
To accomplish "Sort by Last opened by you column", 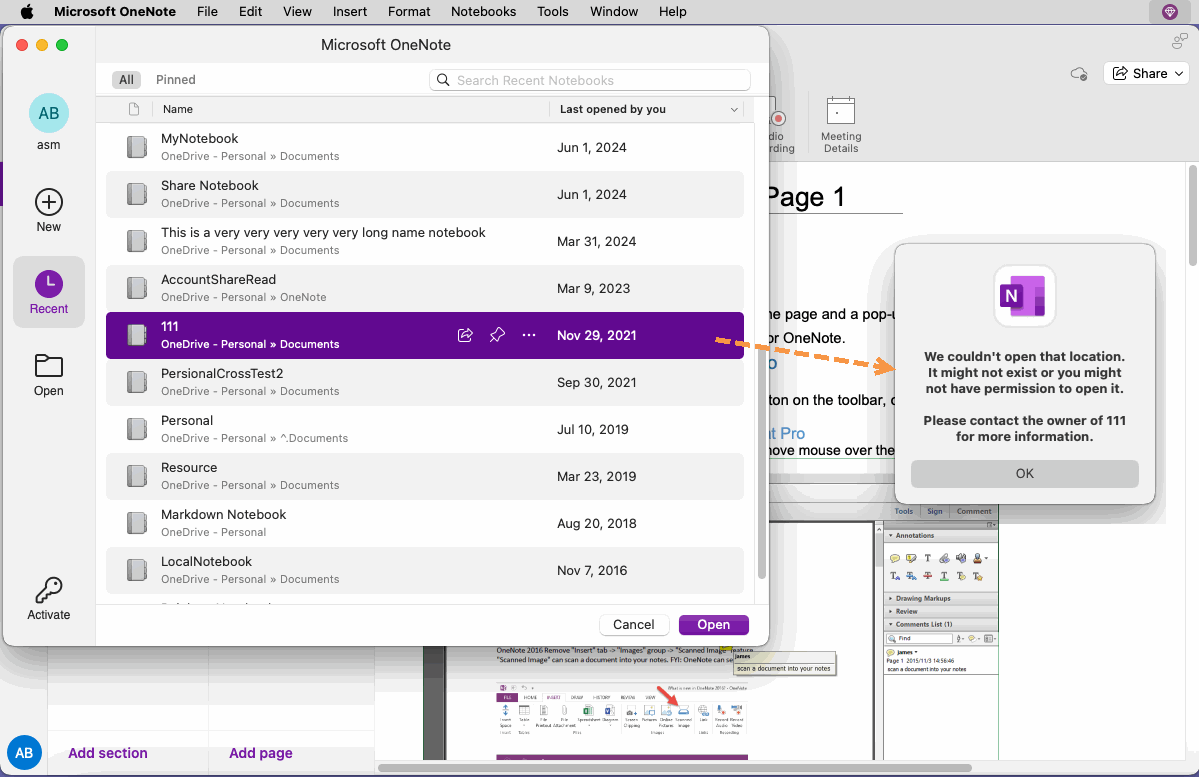I will pyautogui.click(x=647, y=109).
